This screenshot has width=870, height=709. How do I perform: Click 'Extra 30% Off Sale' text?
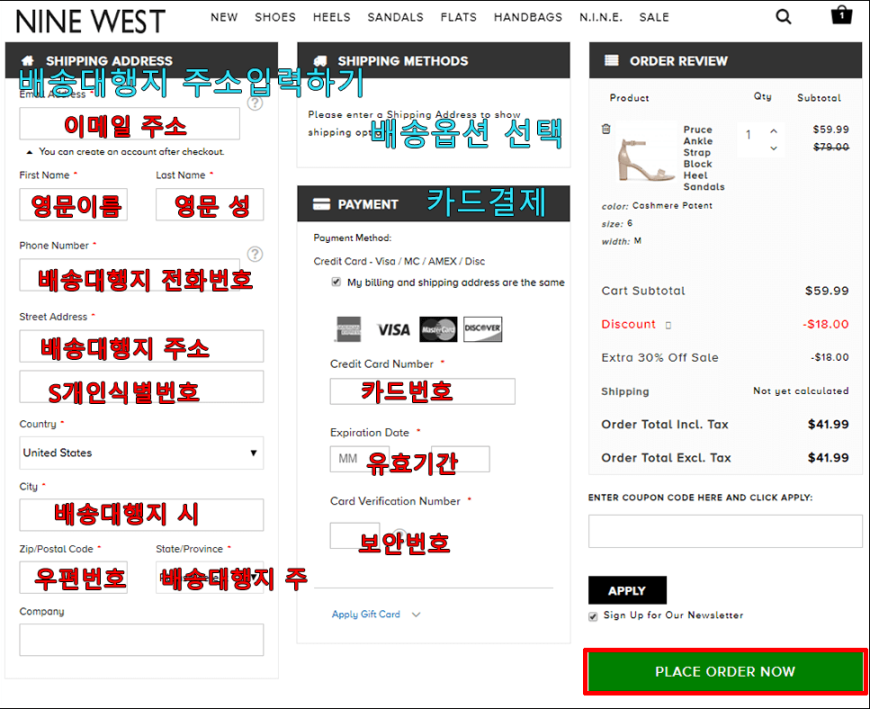pyautogui.click(x=660, y=358)
